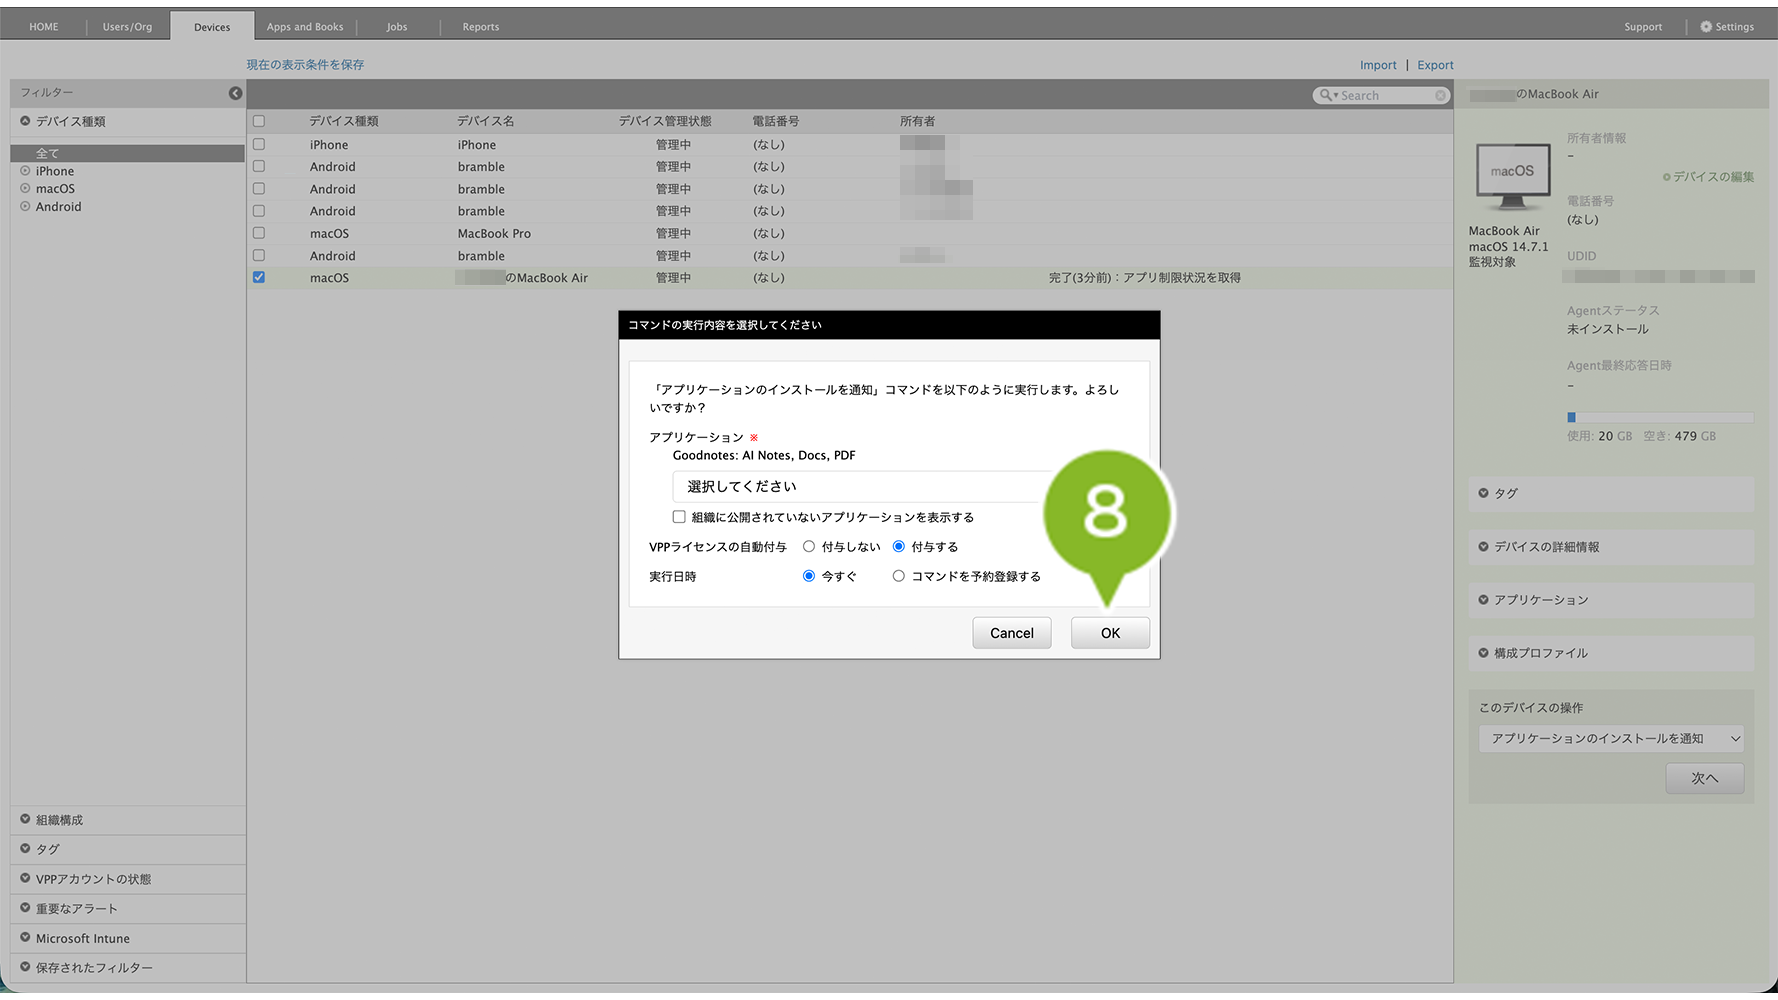The image size is (1778, 1000).
Task: Select the 全て device type filter
Action: point(128,153)
